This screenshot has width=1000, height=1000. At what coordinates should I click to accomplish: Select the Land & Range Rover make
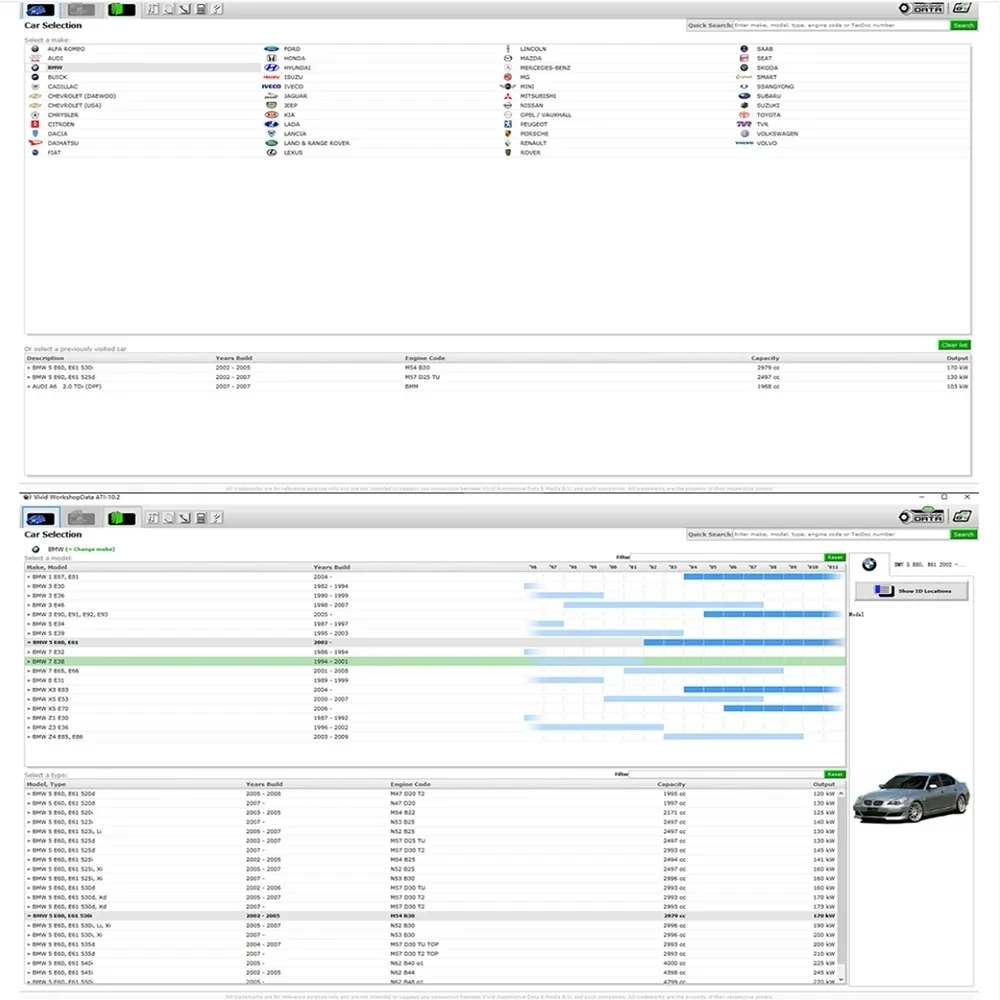(x=316, y=143)
